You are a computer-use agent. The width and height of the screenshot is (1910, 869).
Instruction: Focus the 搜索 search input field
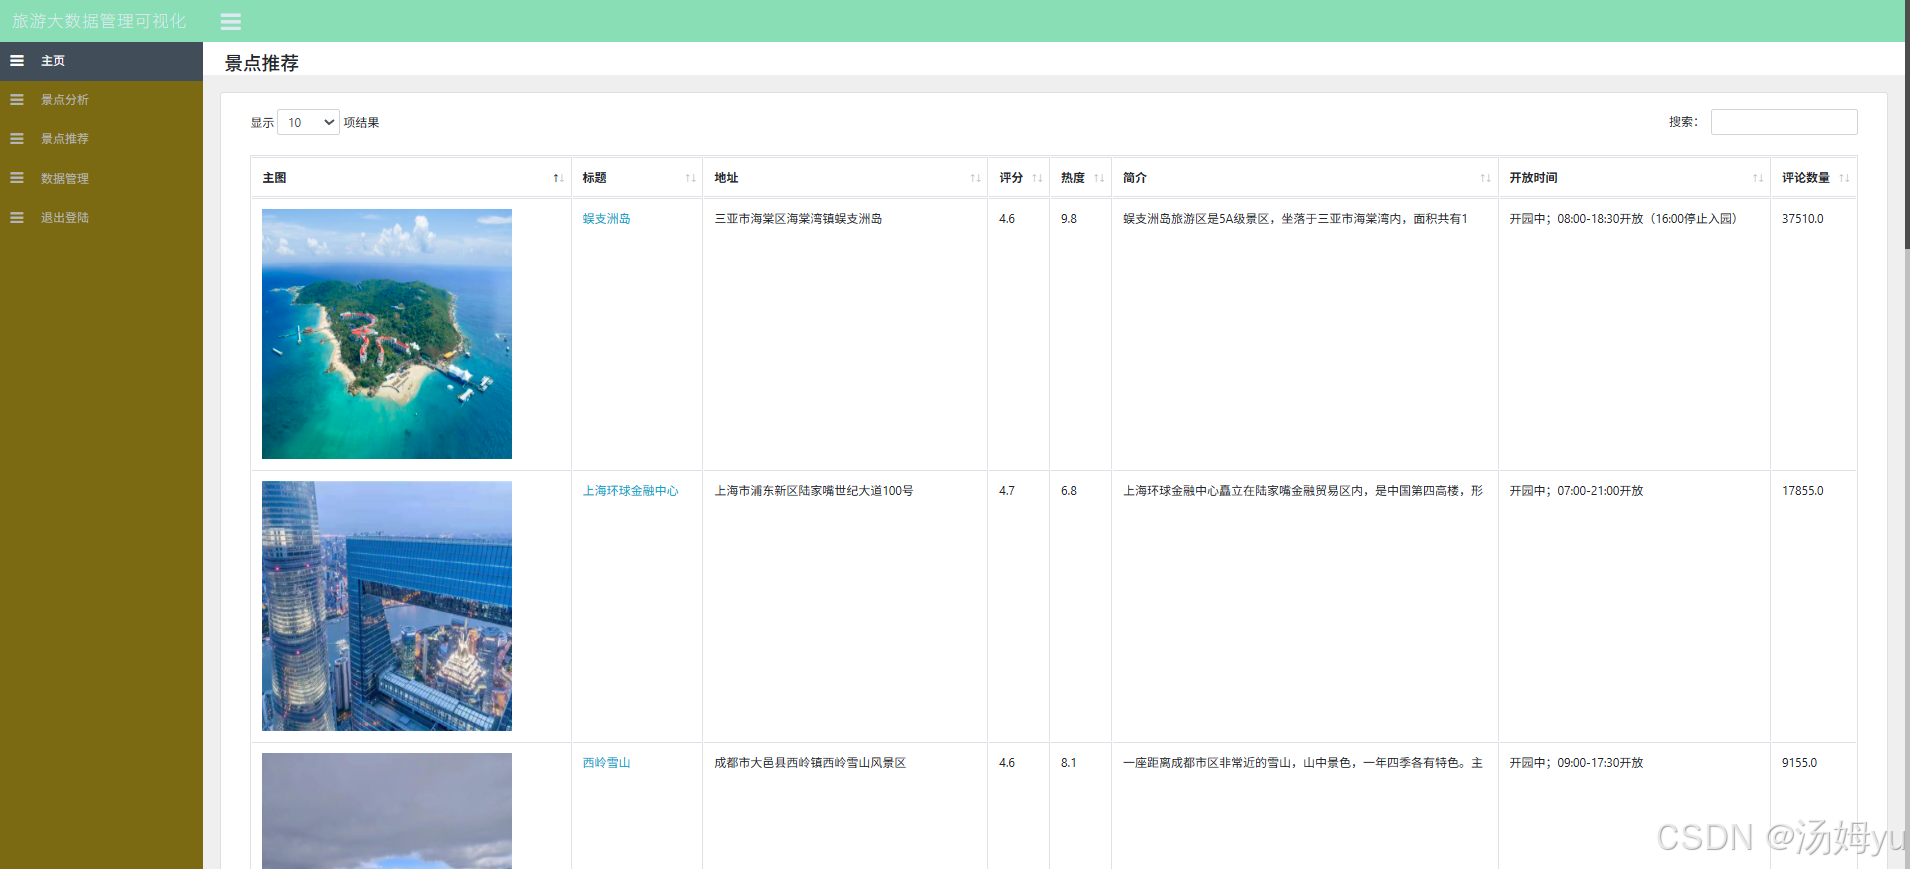click(1784, 122)
